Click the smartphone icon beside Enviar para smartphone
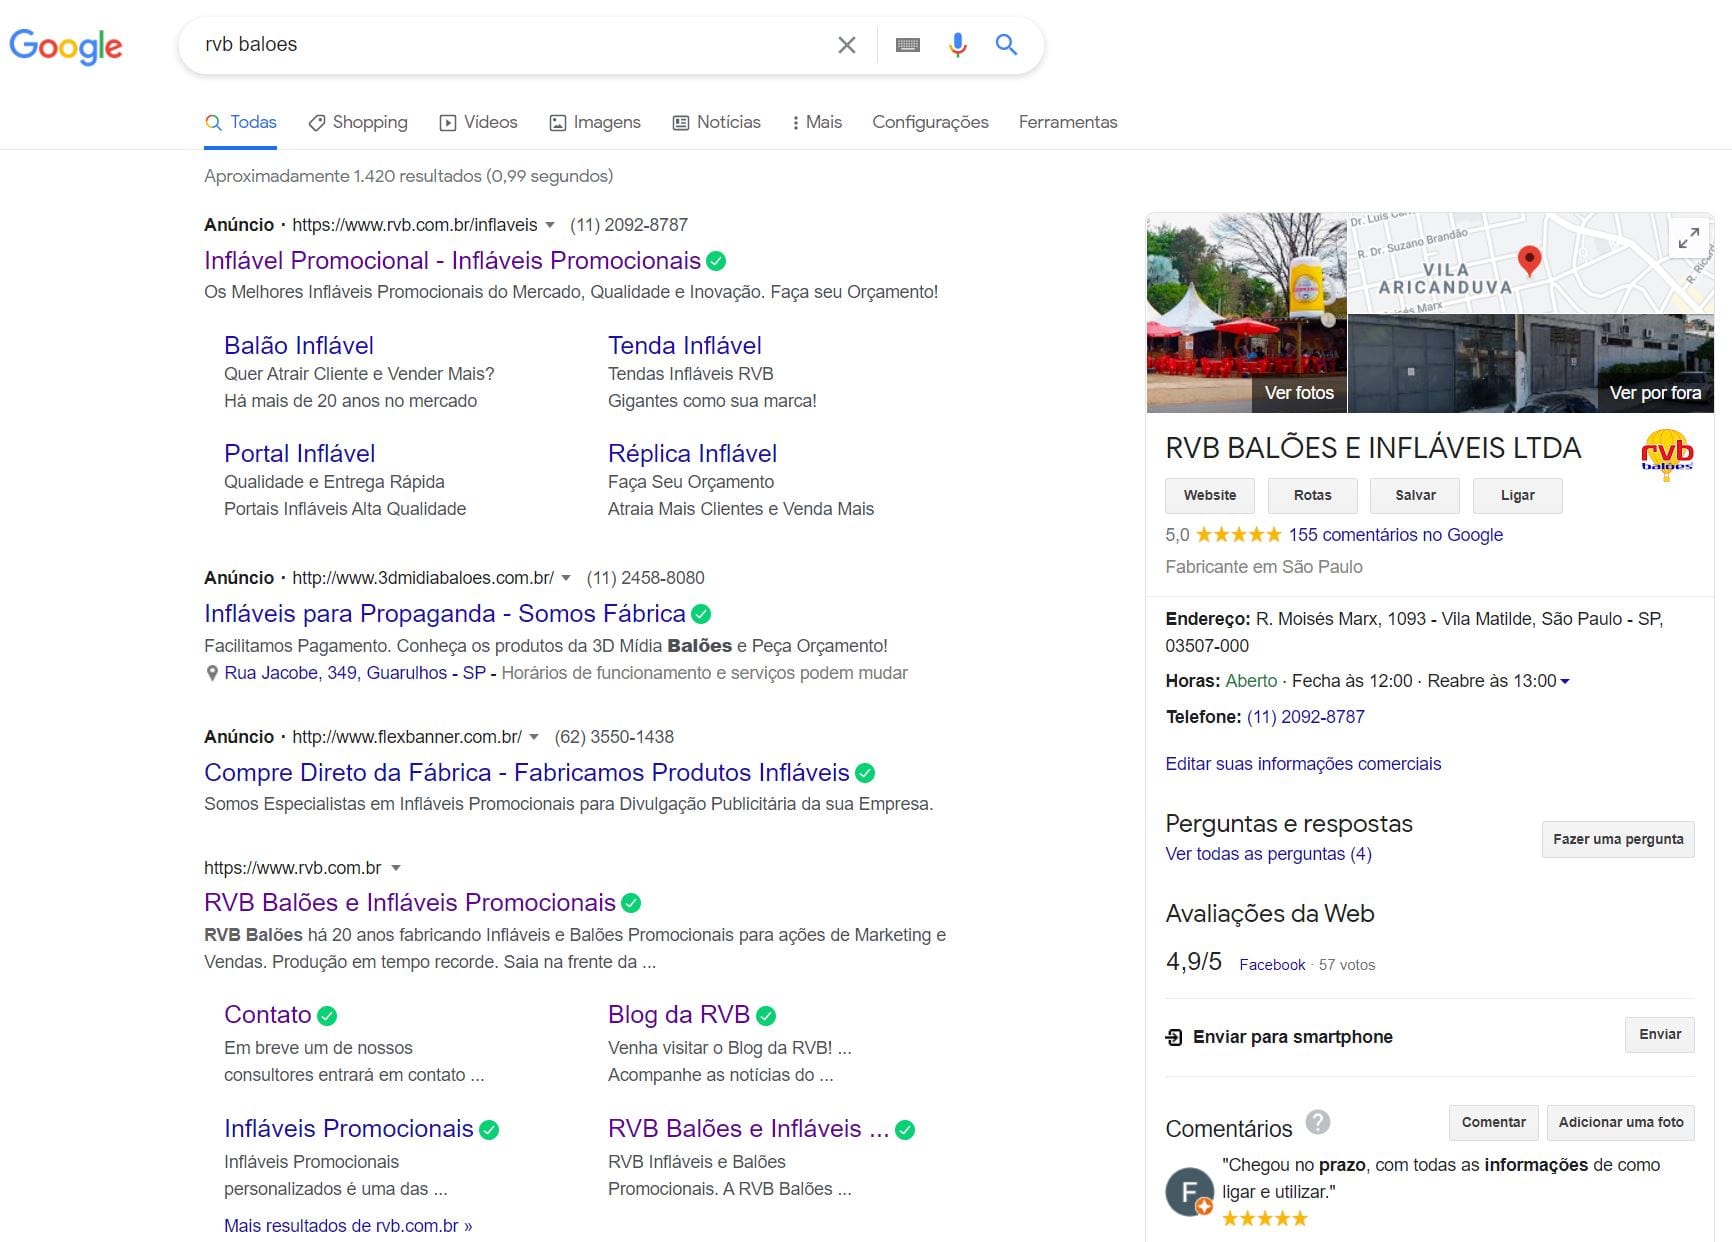The height and width of the screenshot is (1242, 1732). click(1174, 1037)
